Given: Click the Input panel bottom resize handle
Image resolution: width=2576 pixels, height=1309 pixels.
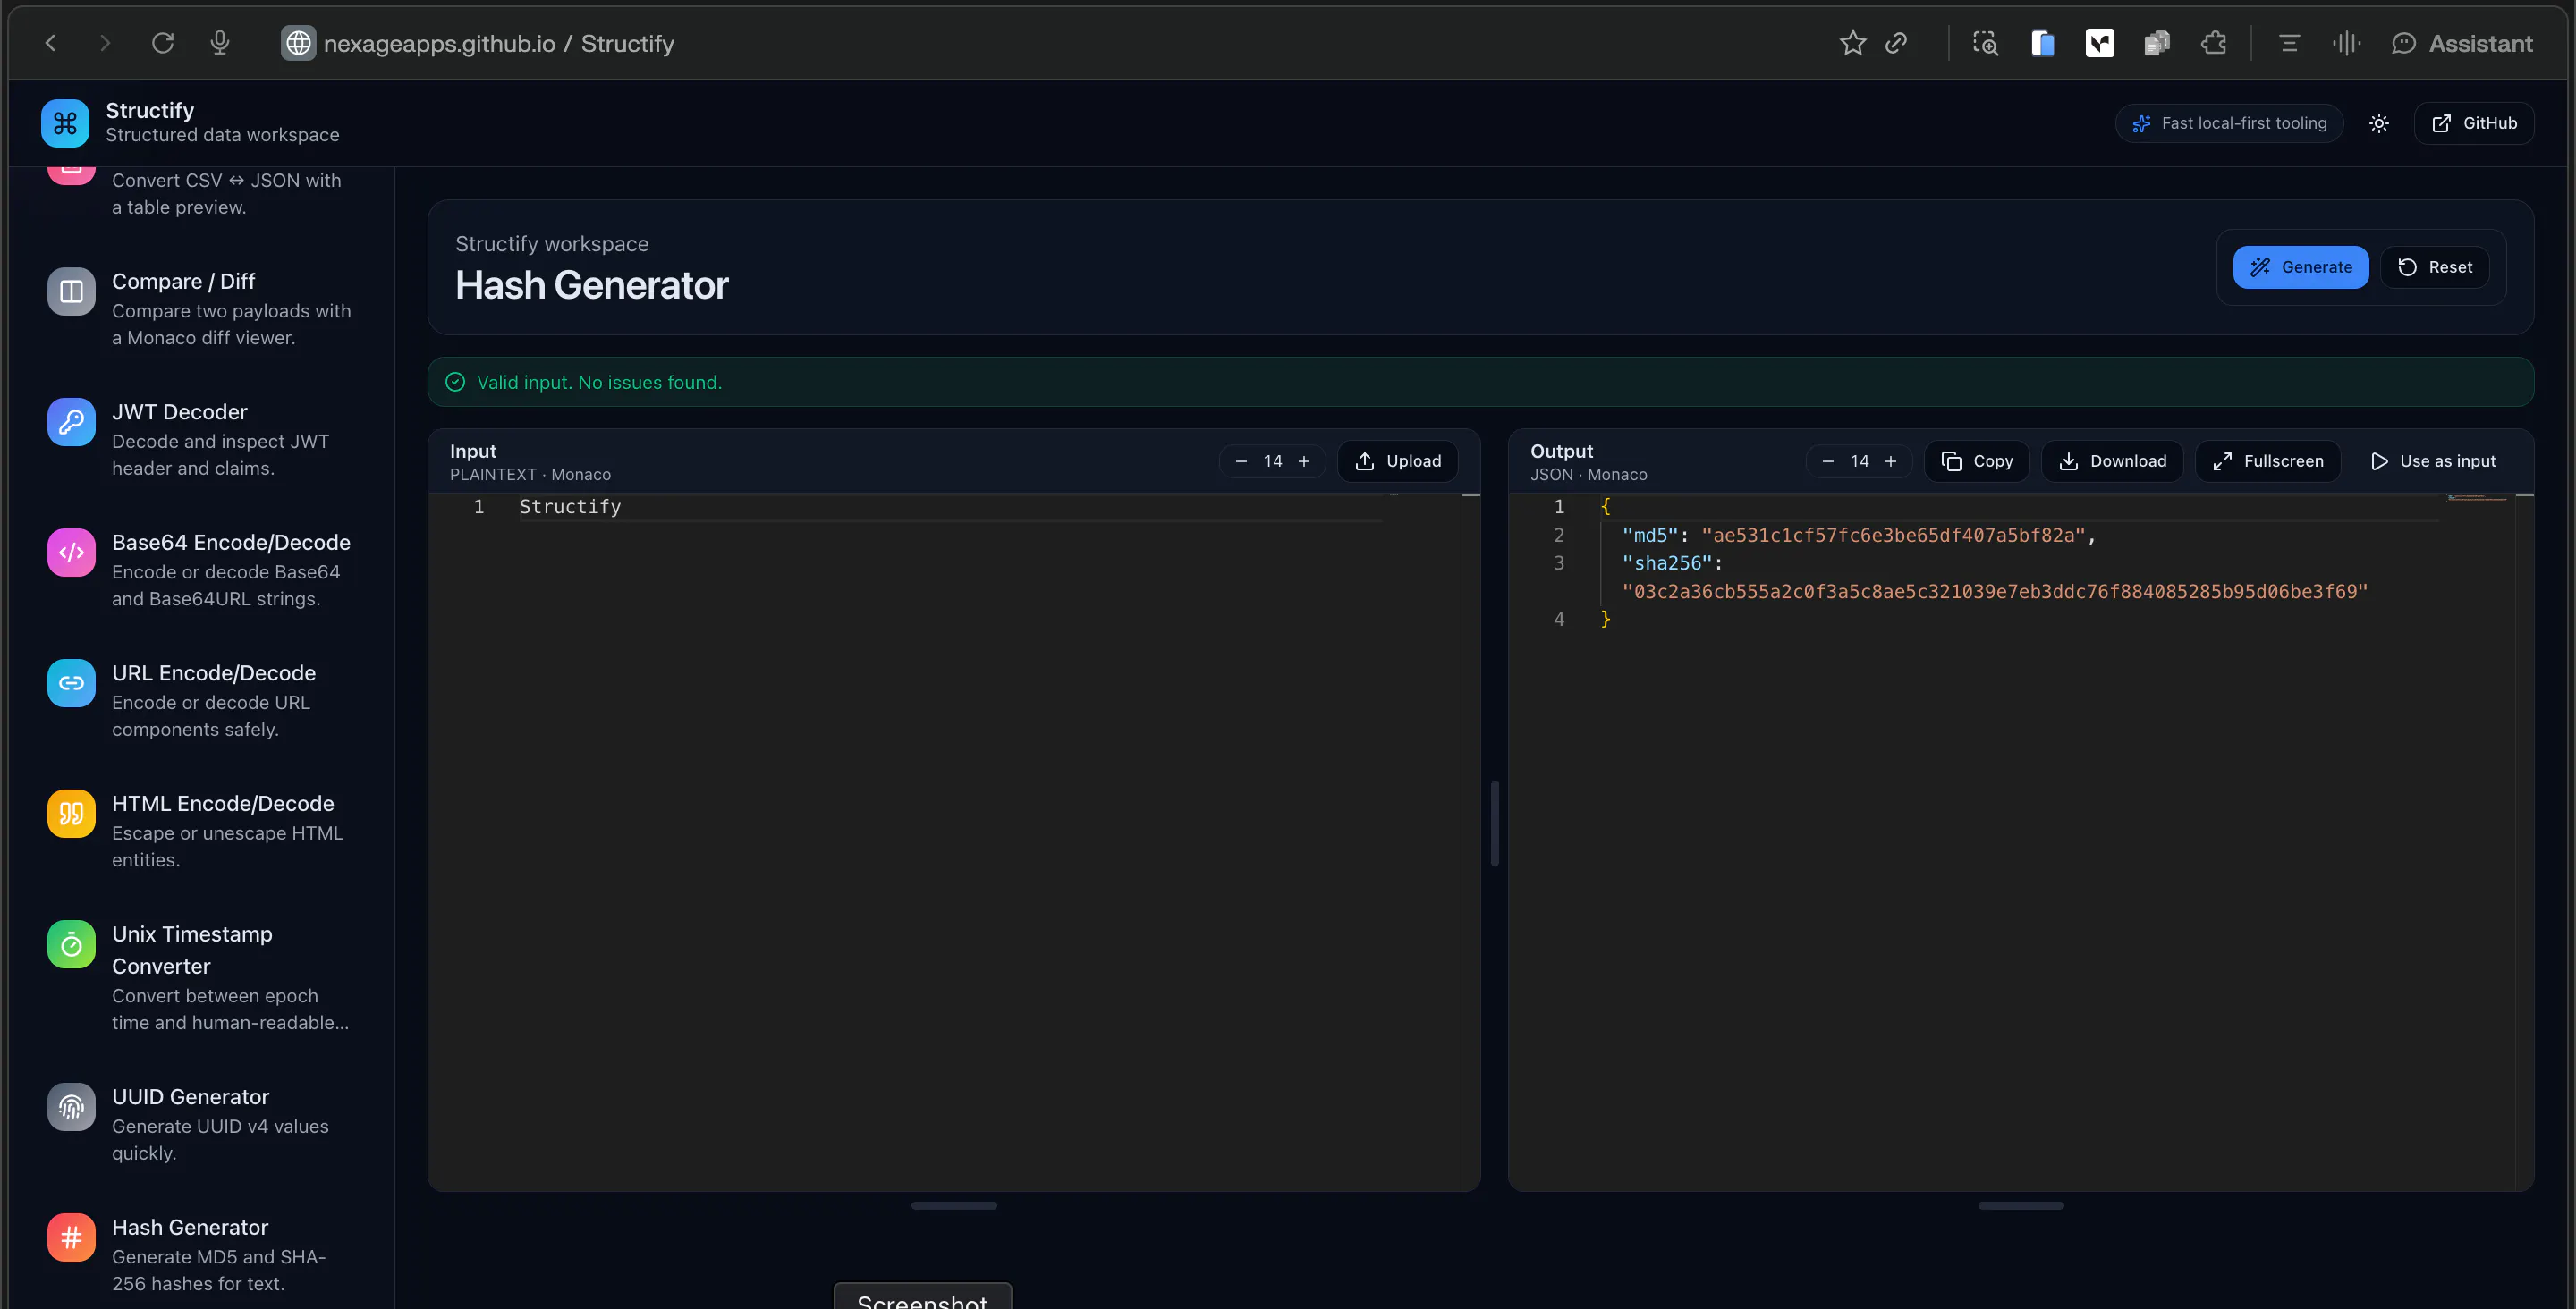Looking at the screenshot, I should (x=953, y=1205).
